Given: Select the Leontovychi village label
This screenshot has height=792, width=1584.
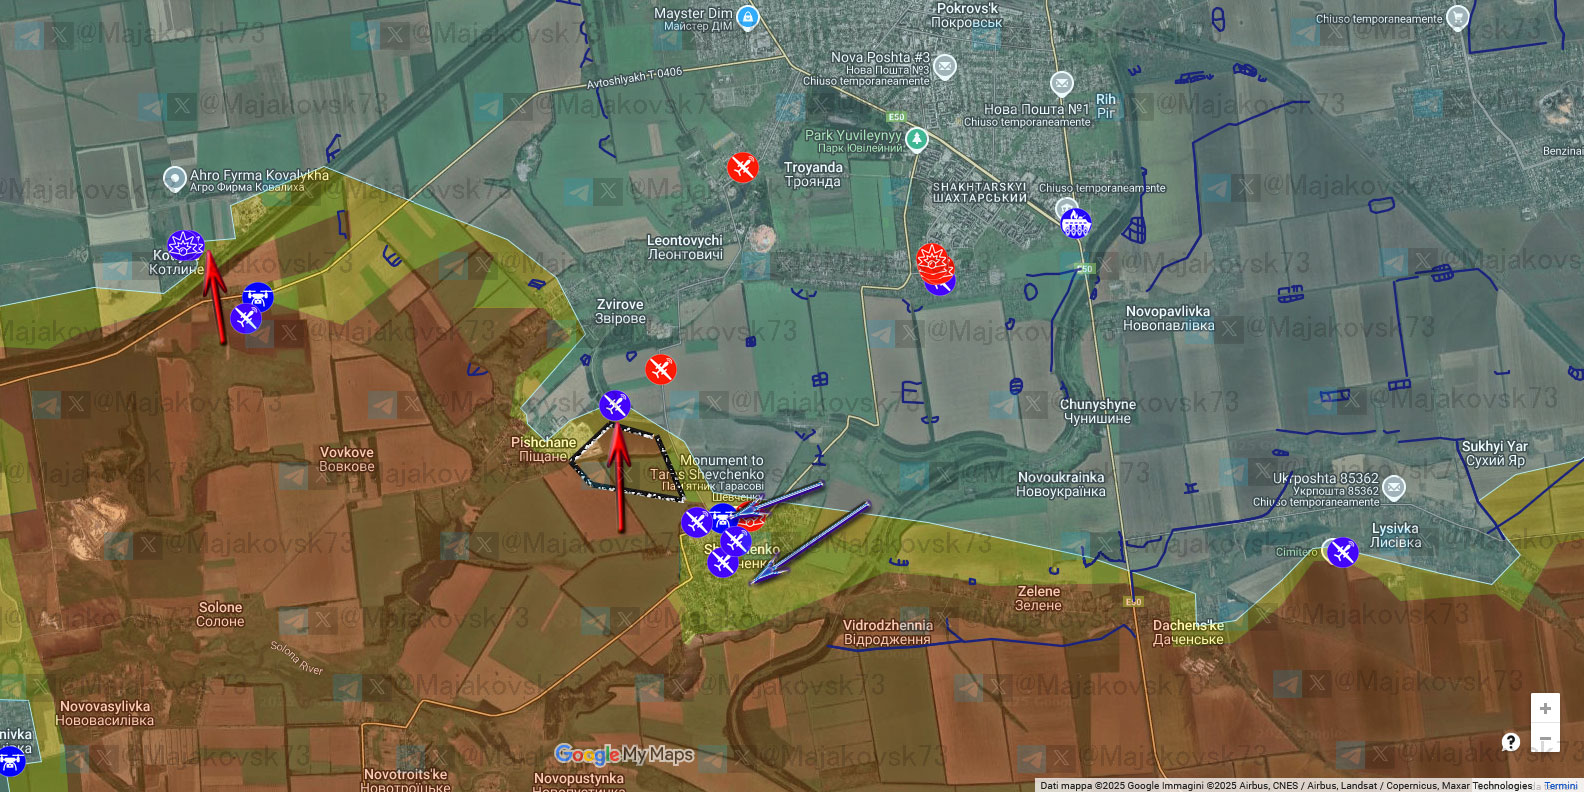Looking at the screenshot, I should pyautogui.click(x=685, y=247).
